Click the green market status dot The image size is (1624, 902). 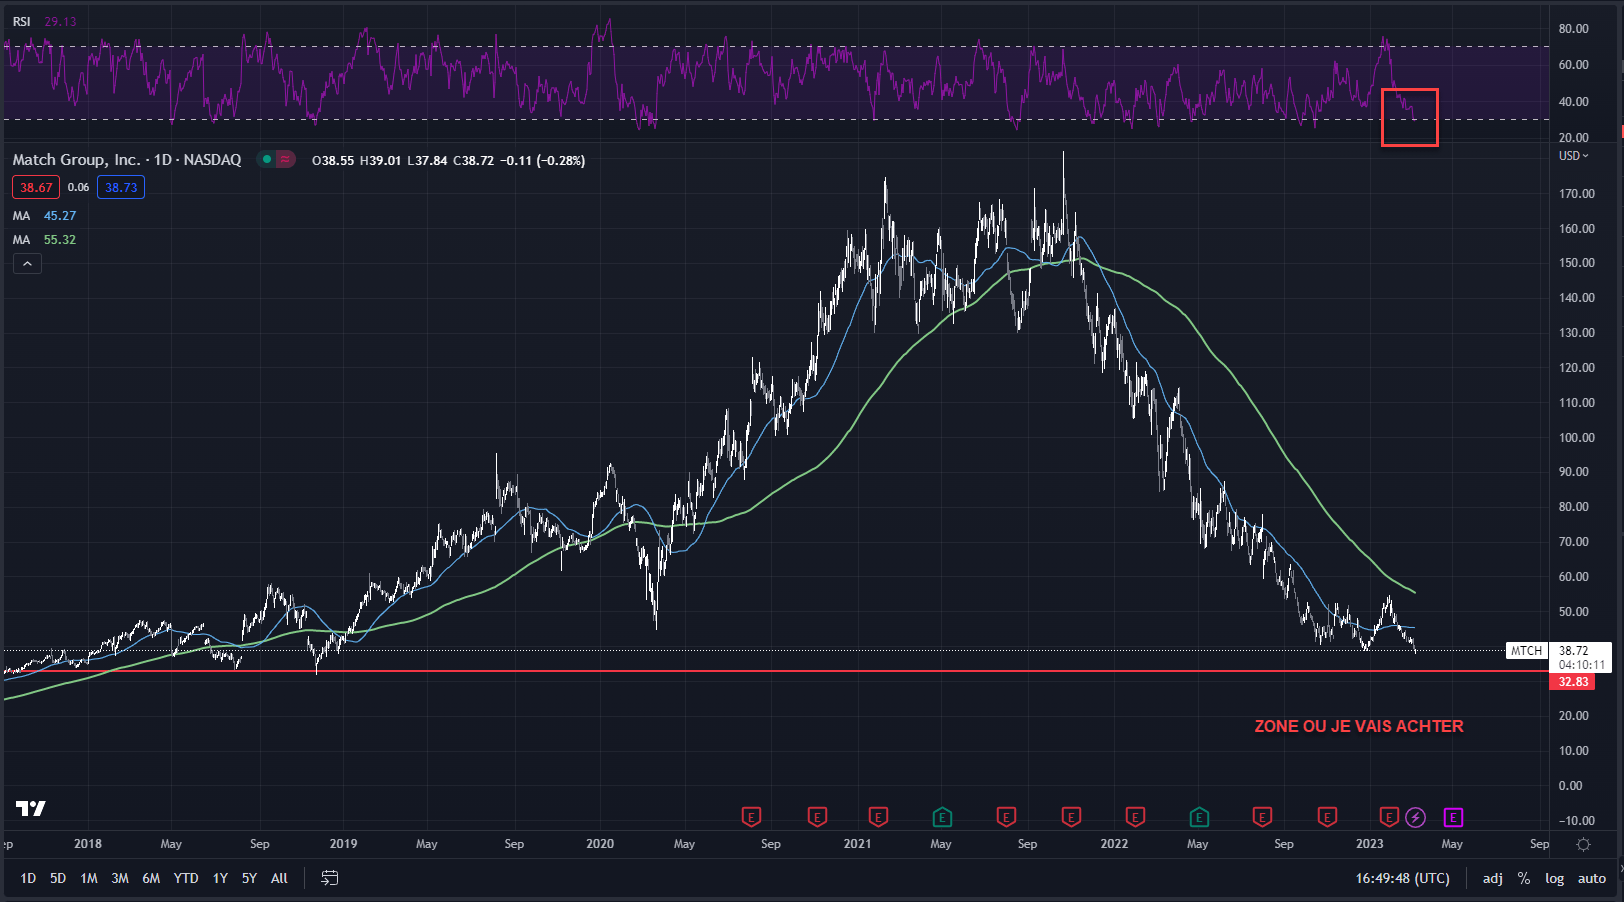click(267, 159)
